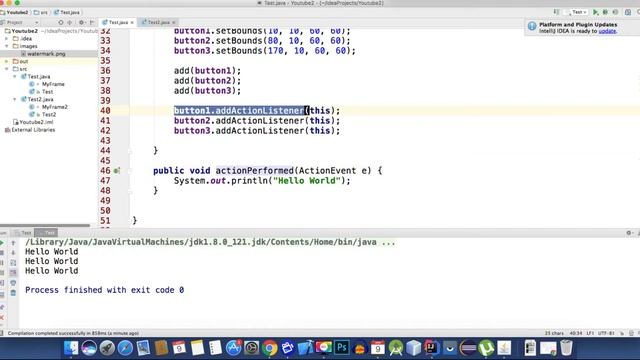Viewport: 640px width, 360px height.
Task: Collapse the Test2.java node in tree
Action: point(15,100)
